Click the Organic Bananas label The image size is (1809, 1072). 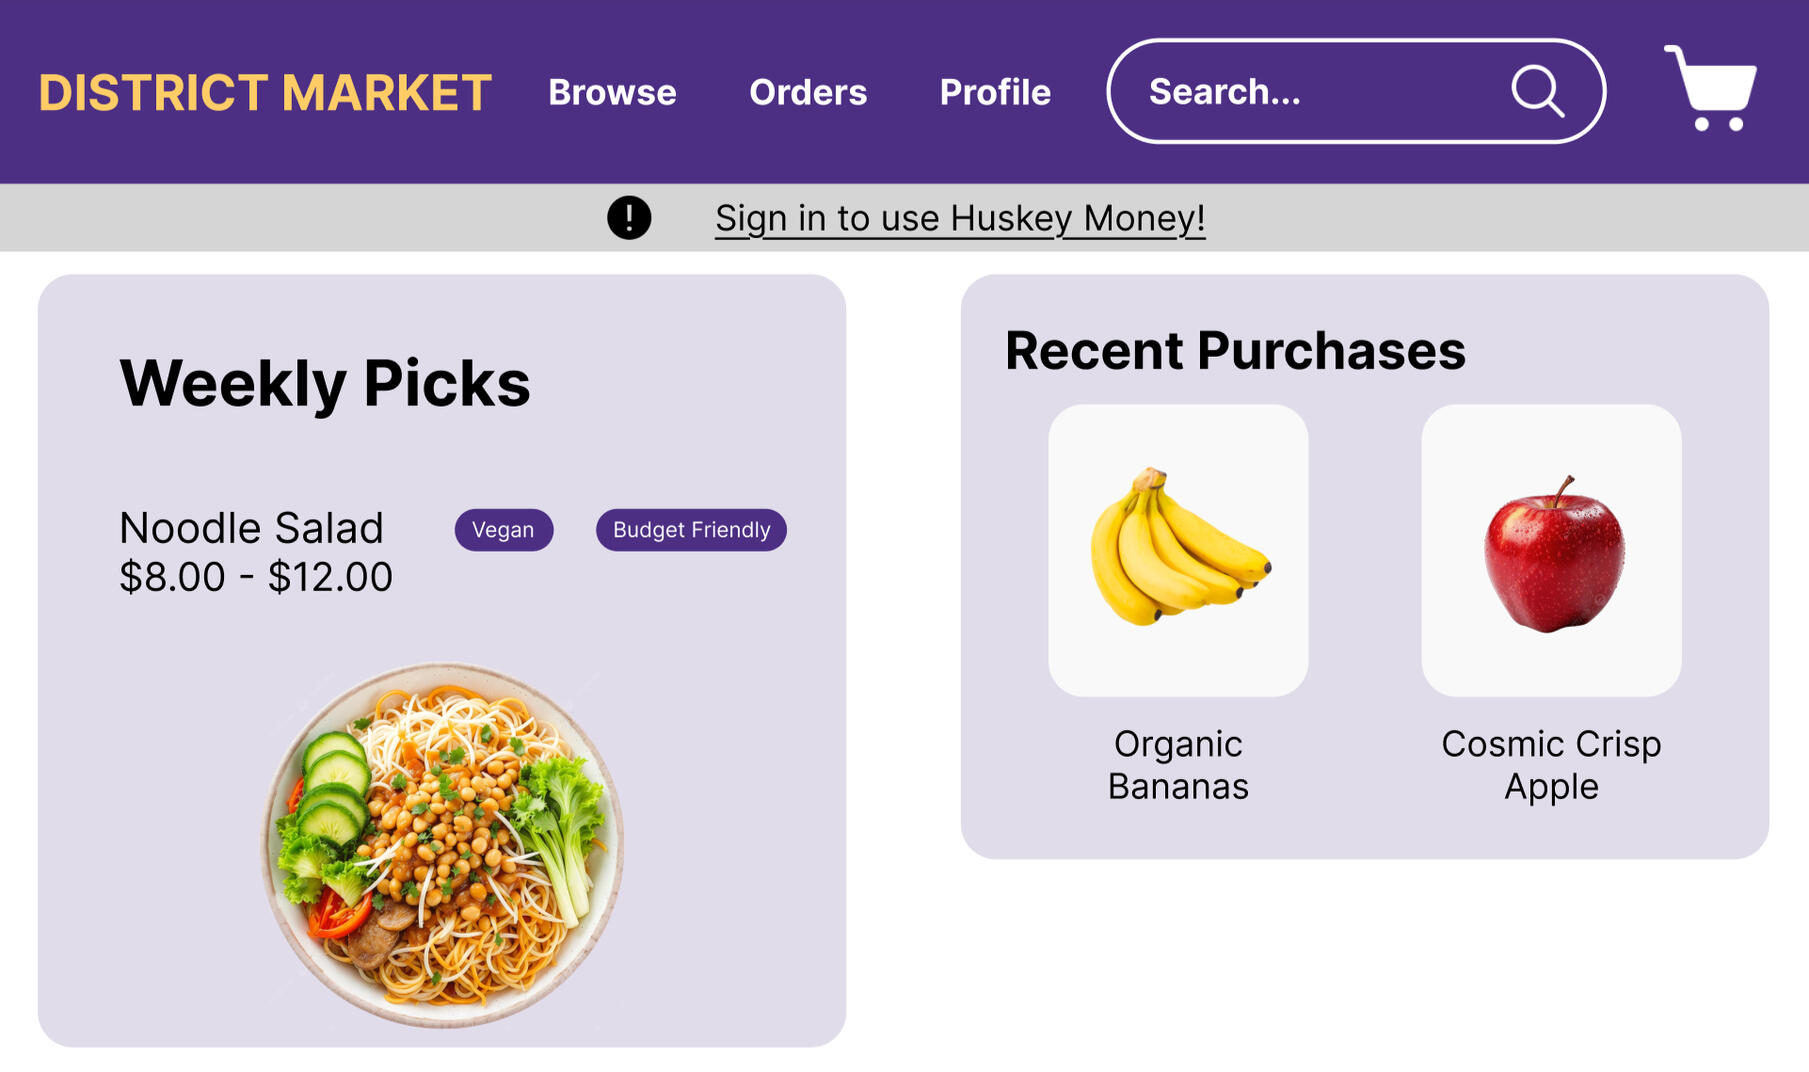[1178, 765]
